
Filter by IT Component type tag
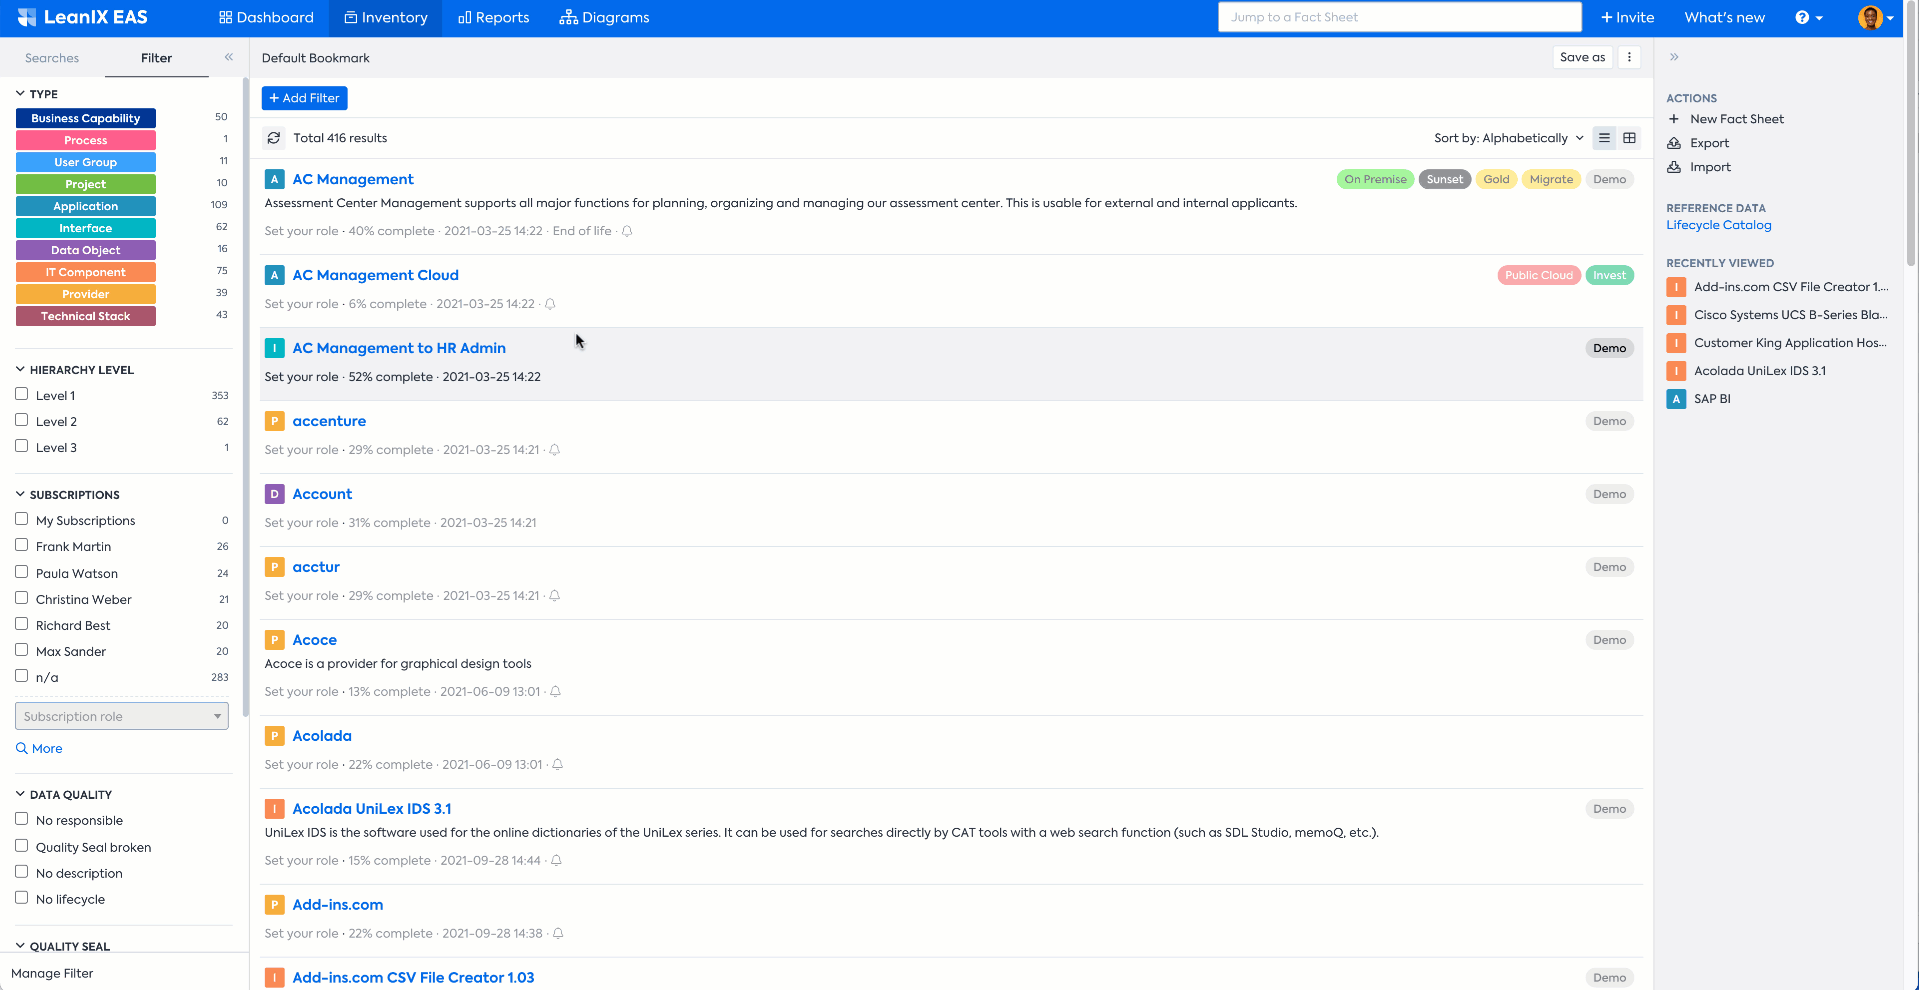86,272
